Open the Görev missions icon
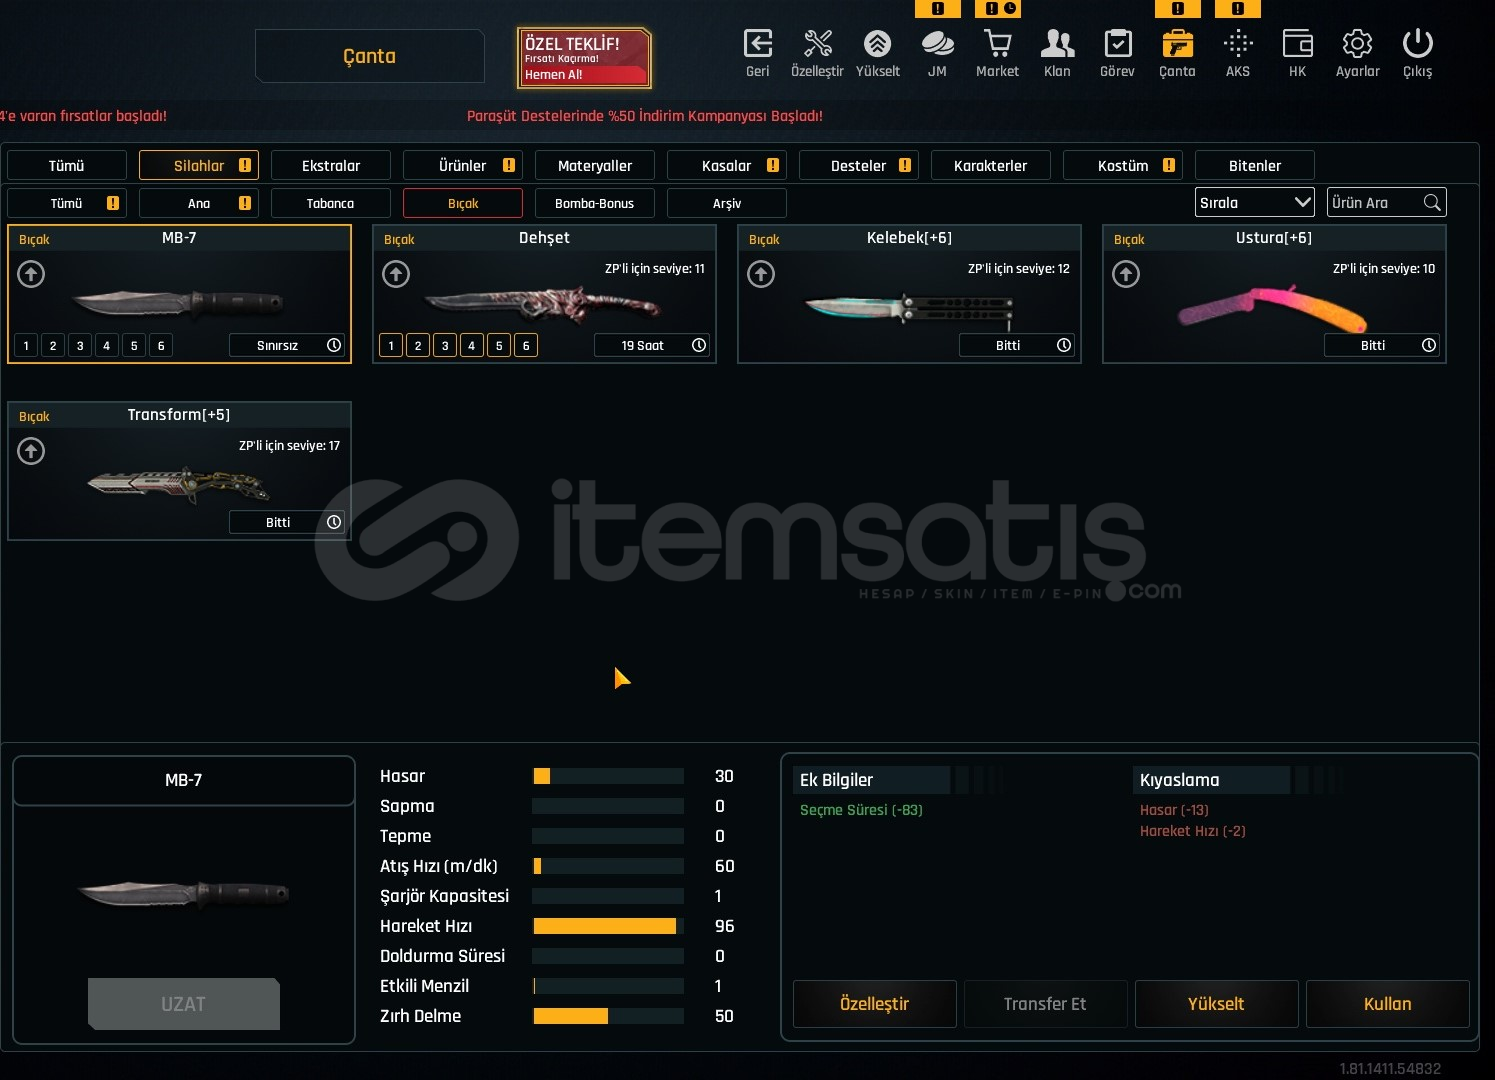Image resolution: width=1495 pixels, height=1080 pixels. point(1117,45)
